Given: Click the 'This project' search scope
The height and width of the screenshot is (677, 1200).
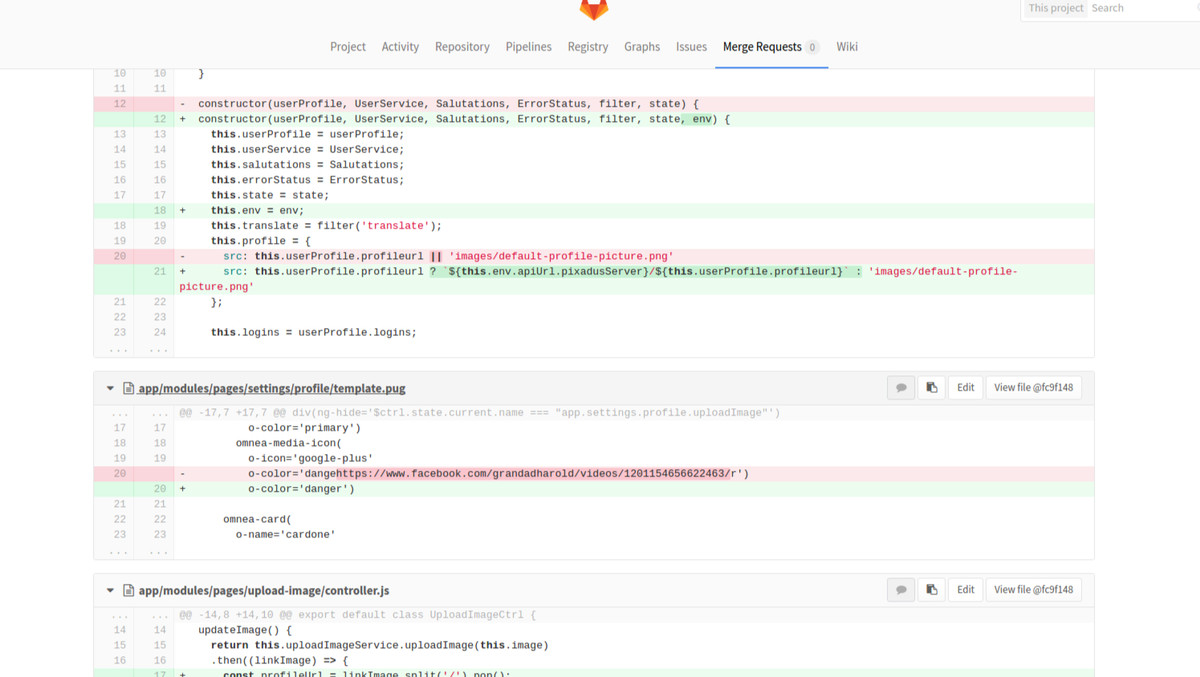Looking at the screenshot, I should [x=1056, y=8].
